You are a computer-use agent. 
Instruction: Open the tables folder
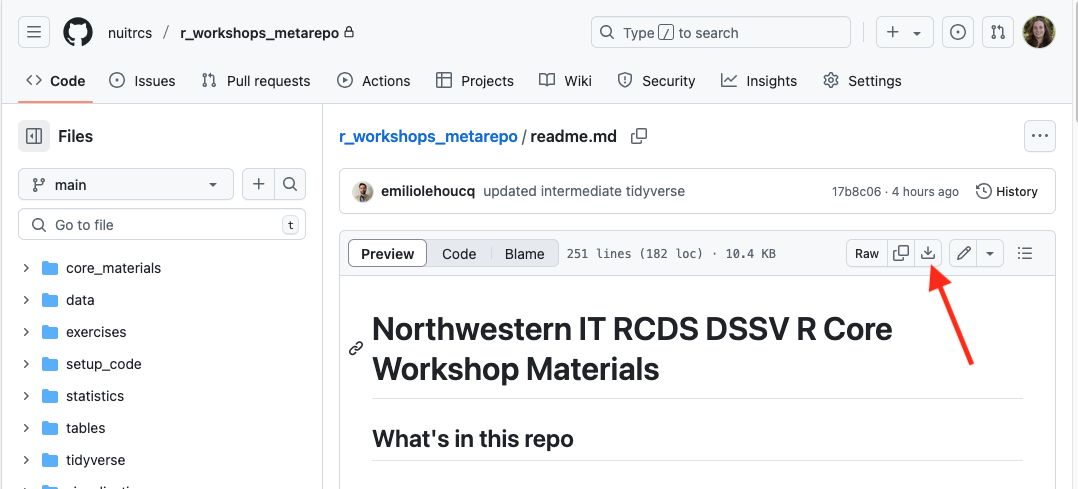86,428
